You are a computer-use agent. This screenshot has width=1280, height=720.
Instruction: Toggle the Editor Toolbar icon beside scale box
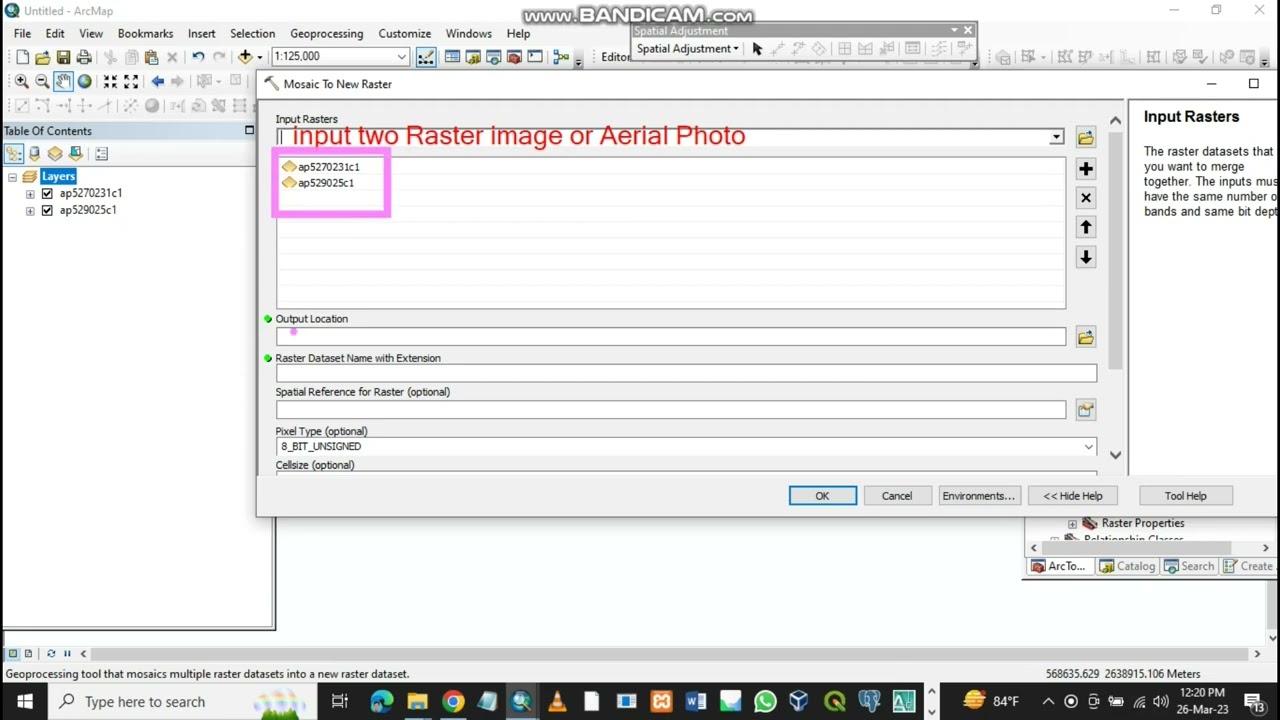(x=426, y=57)
